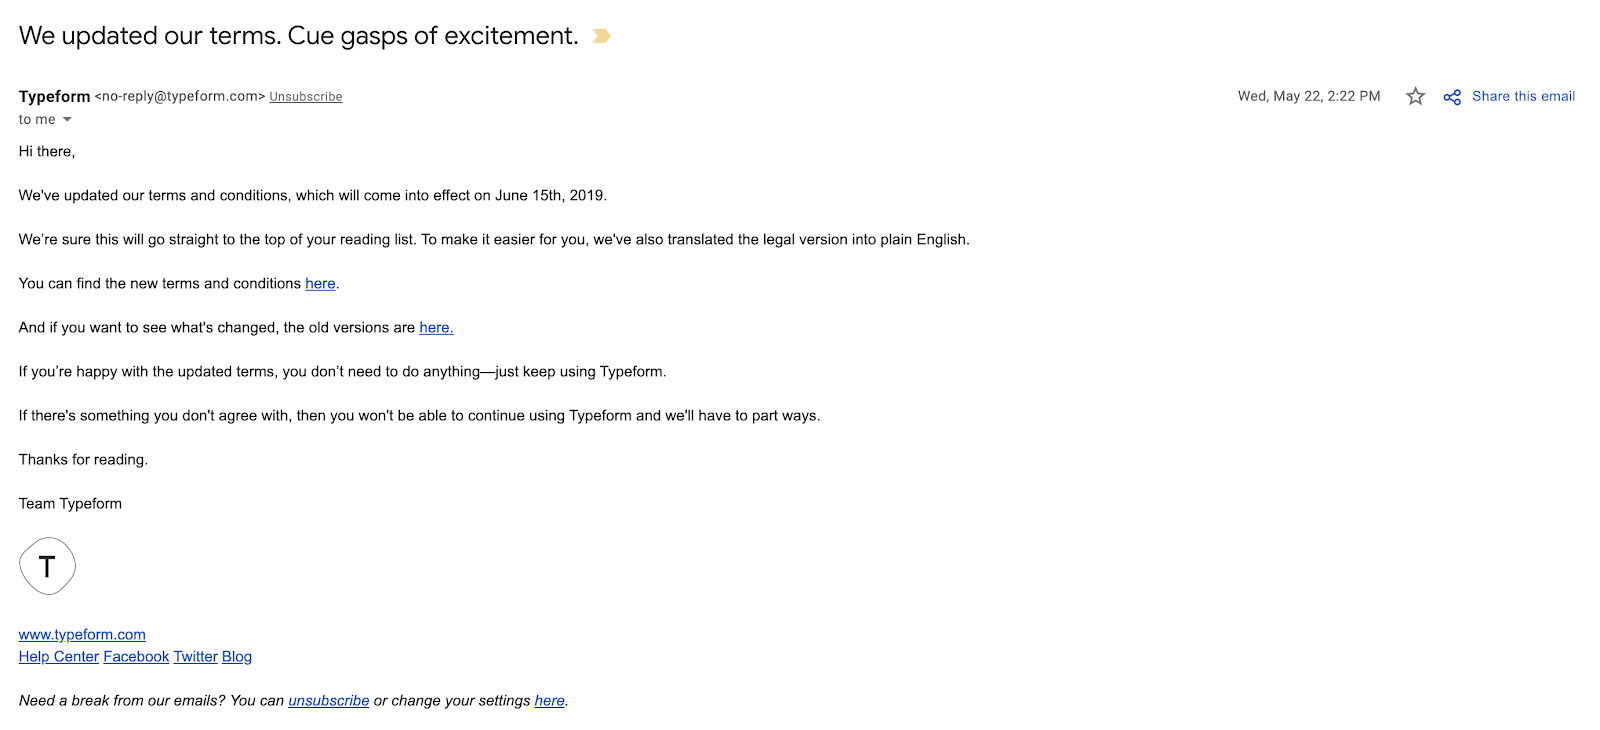Star this Typeform email

click(1415, 96)
